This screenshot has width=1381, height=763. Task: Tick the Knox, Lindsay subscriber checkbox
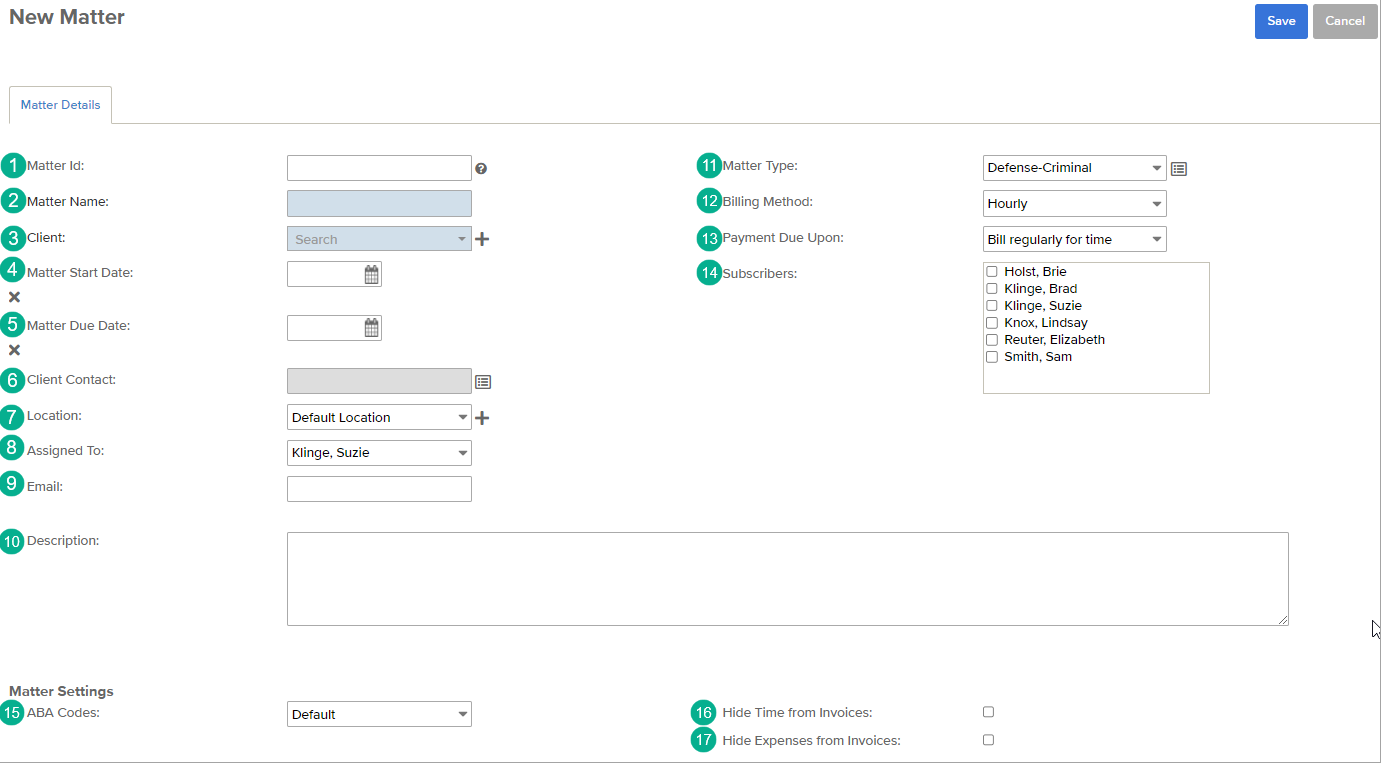[x=992, y=323]
